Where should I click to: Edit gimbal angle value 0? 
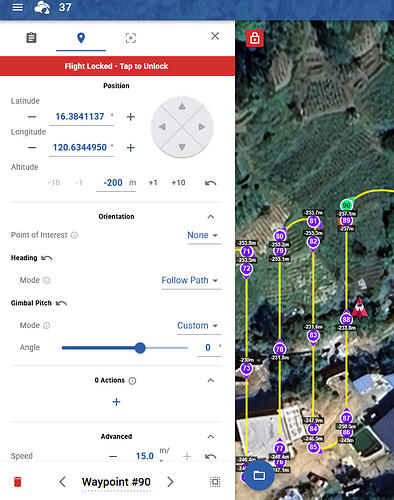click(208, 348)
